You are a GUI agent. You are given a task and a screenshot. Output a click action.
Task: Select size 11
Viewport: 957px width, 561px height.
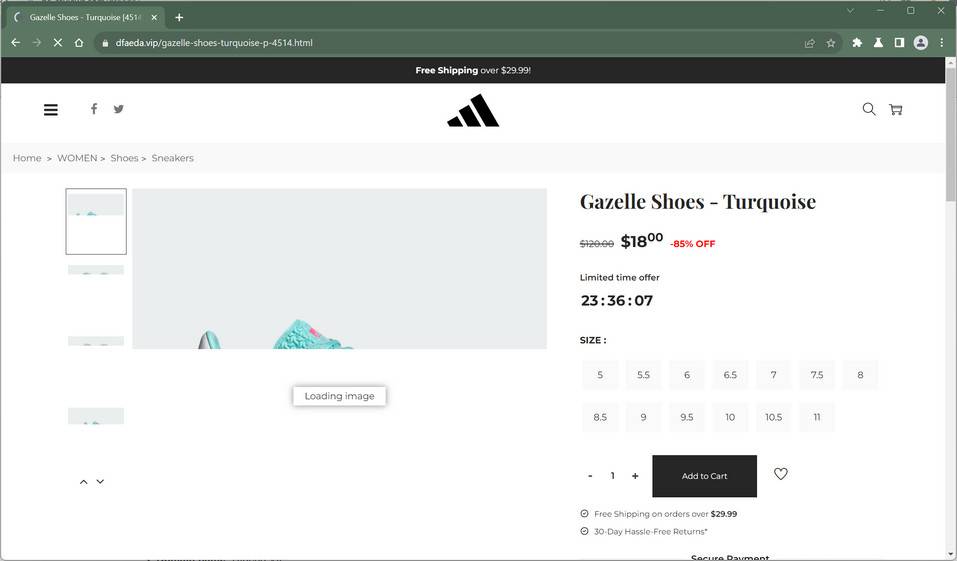817,417
